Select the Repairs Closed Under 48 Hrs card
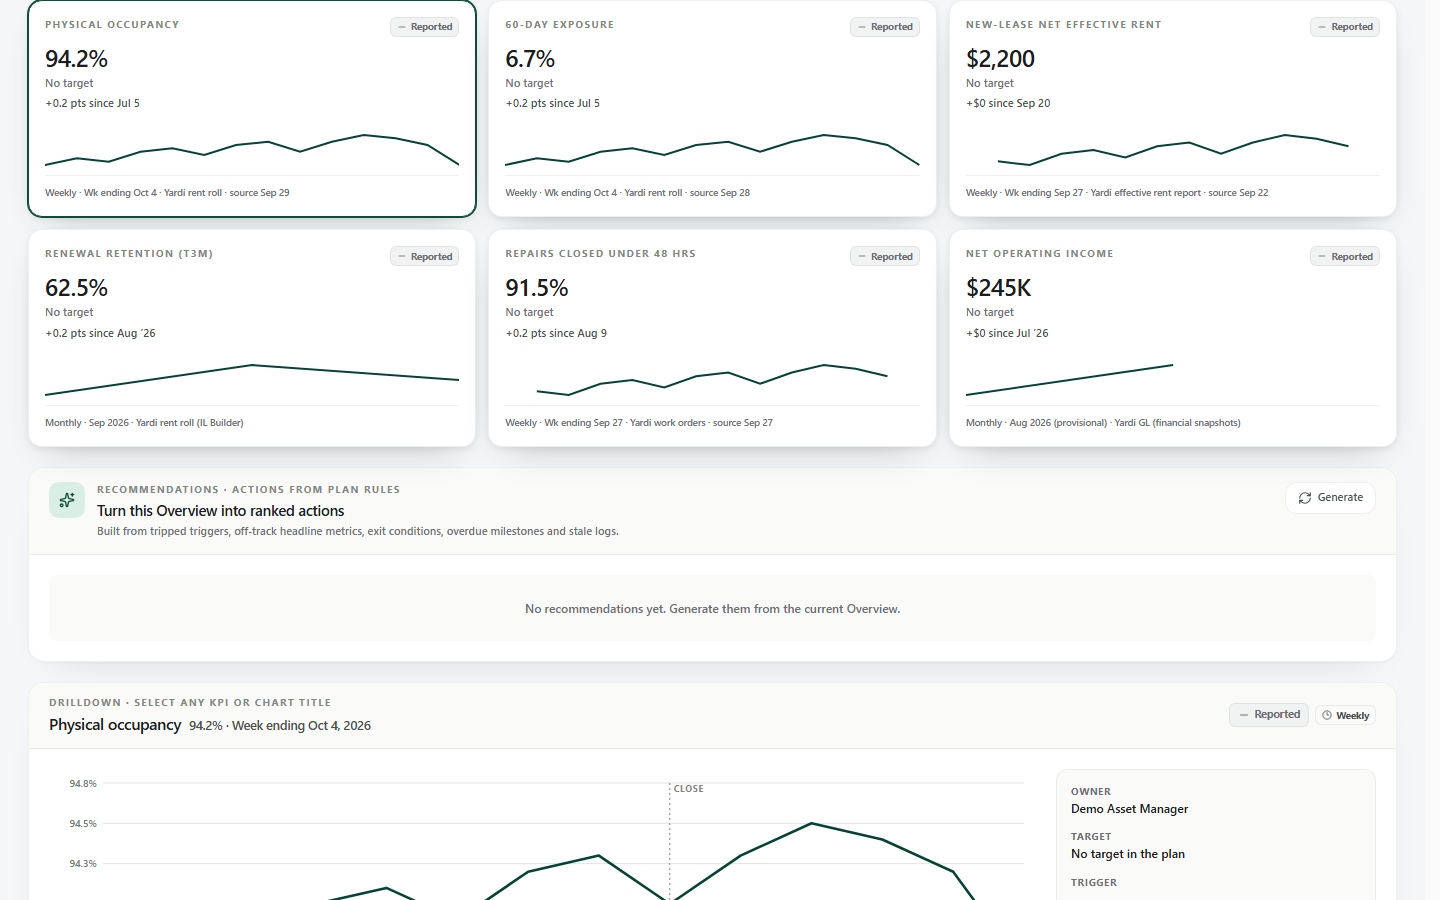The image size is (1440, 900). [712, 338]
